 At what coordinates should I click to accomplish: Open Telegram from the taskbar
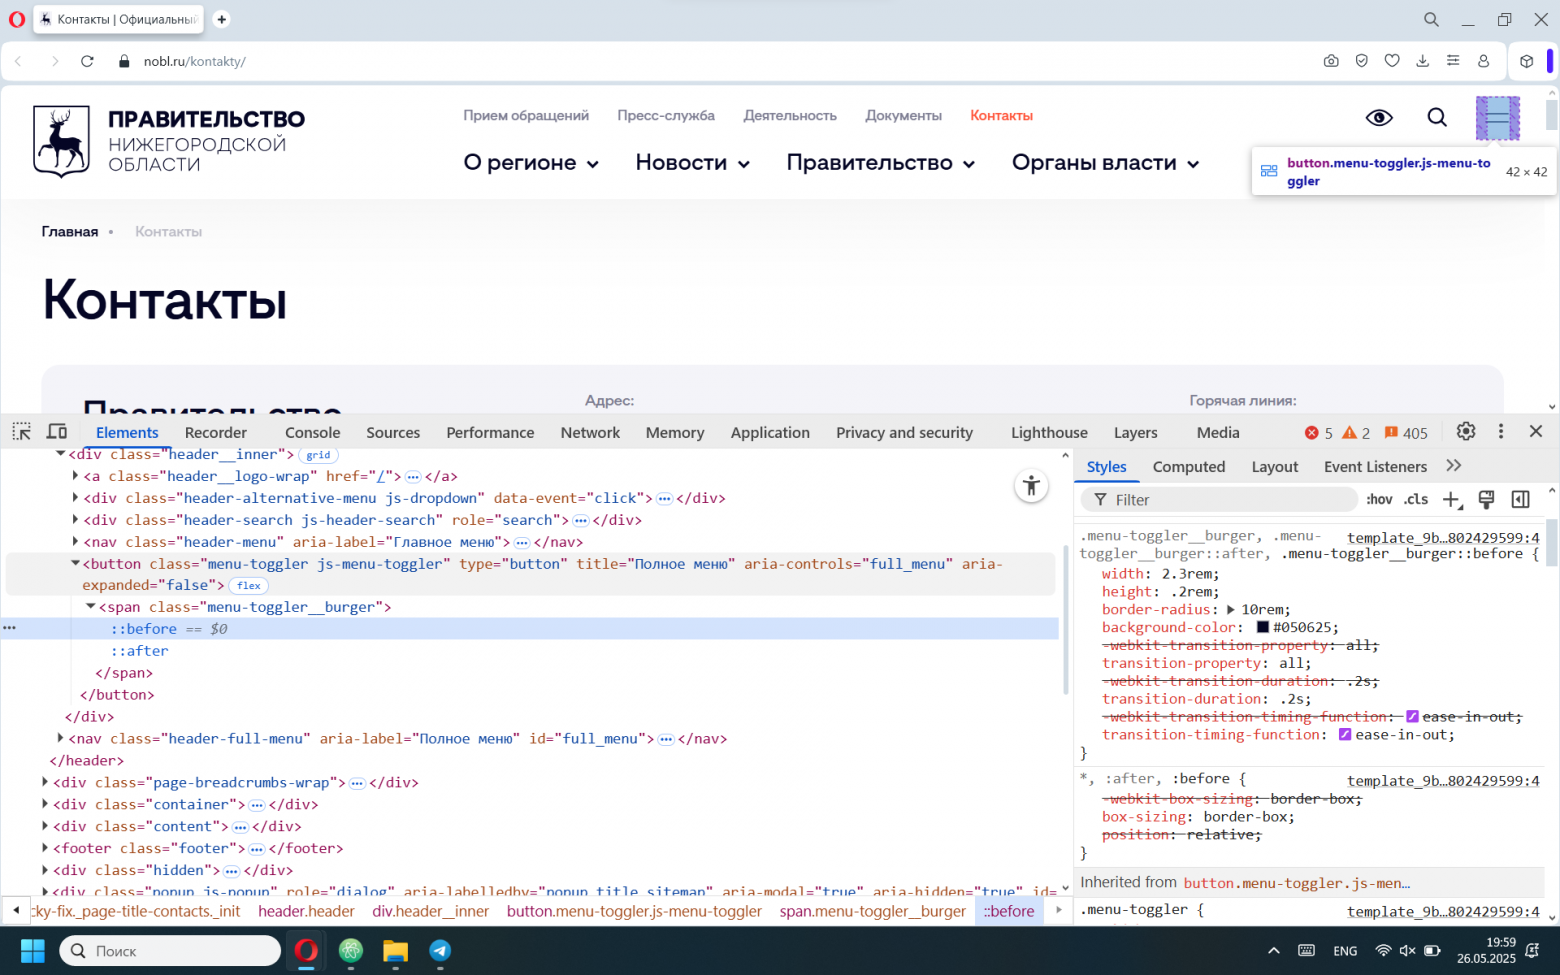[x=440, y=951]
